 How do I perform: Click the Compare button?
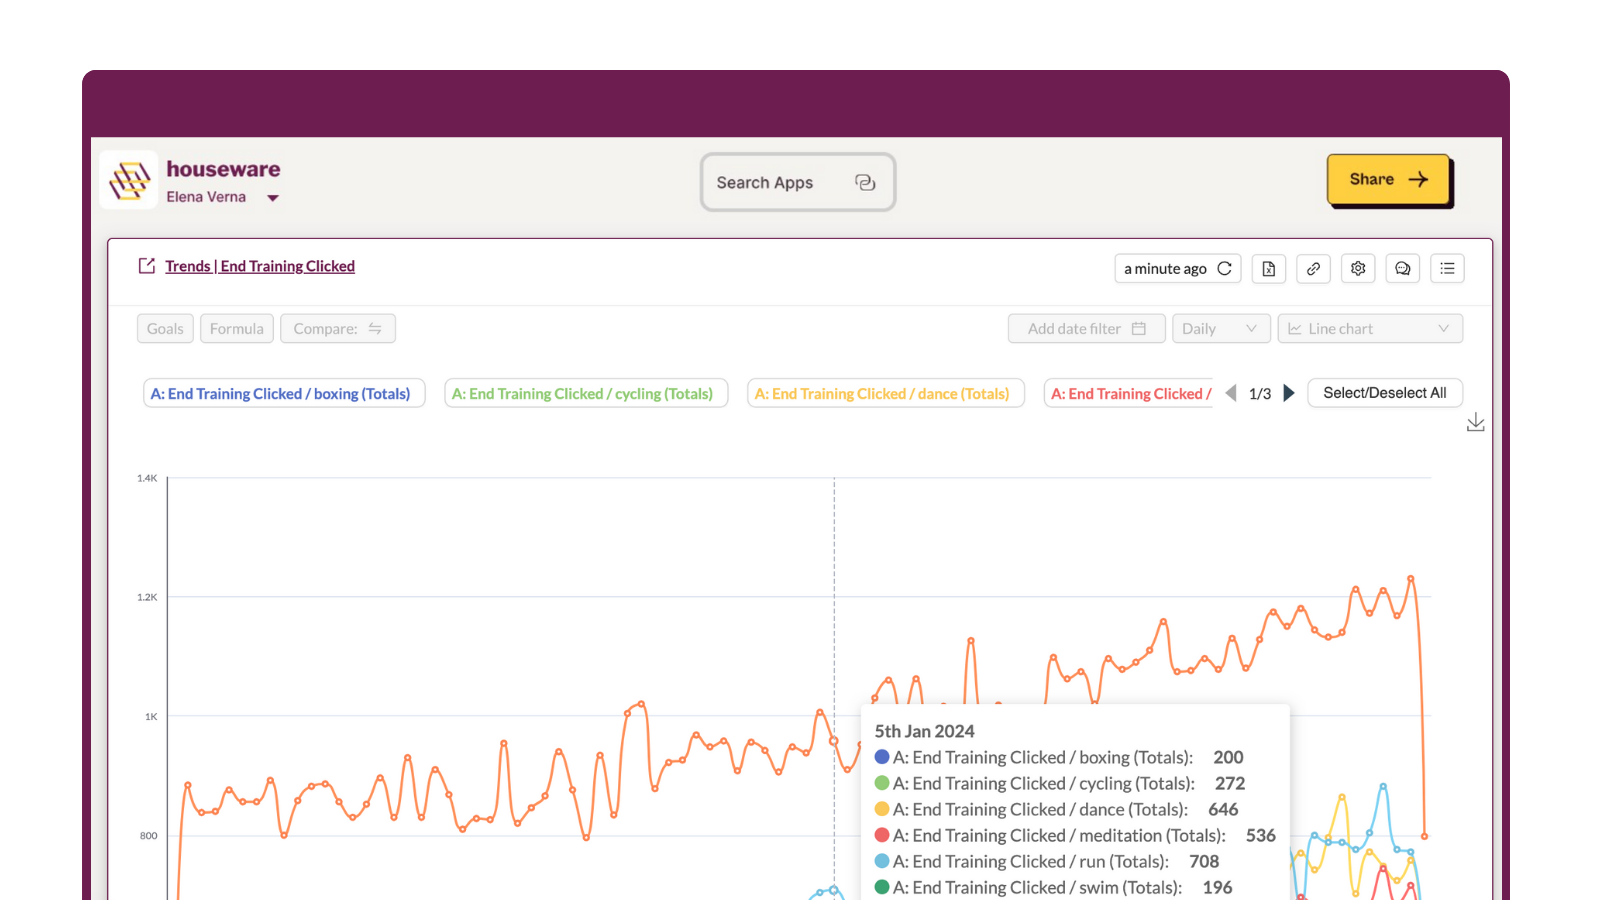tap(338, 329)
